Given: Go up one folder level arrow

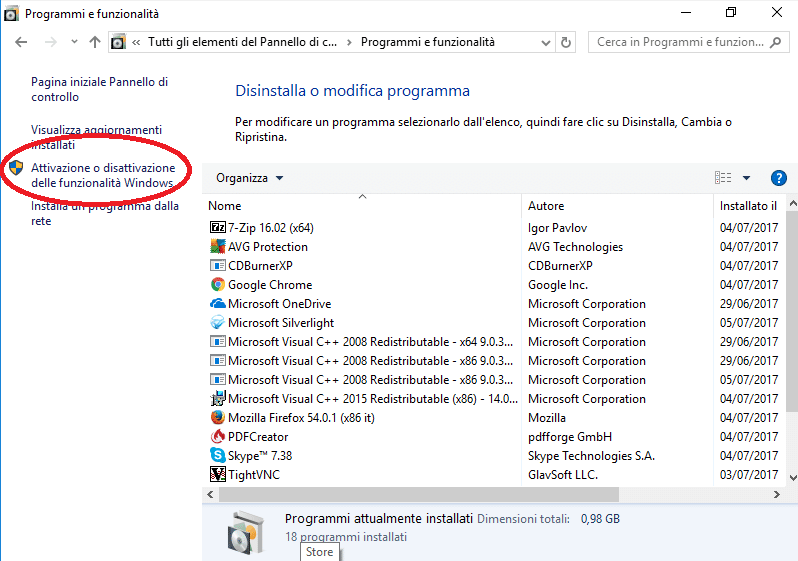Looking at the screenshot, I should click(95, 42).
